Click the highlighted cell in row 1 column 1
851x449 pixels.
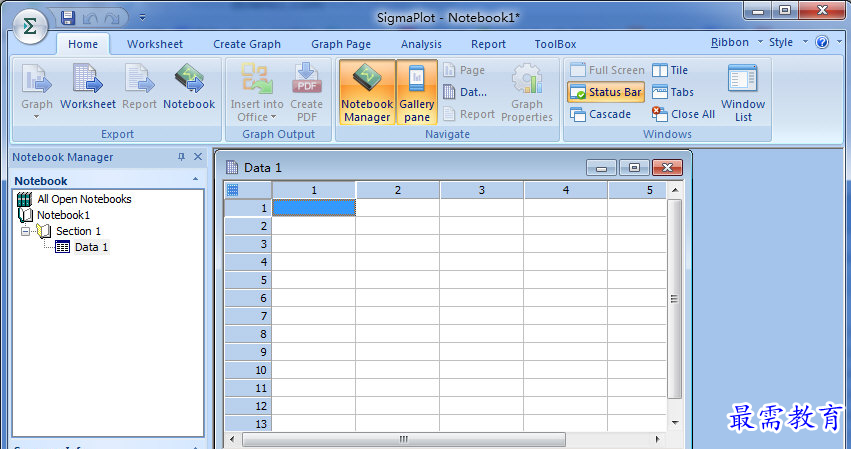pyautogui.click(x=314, y=207)
